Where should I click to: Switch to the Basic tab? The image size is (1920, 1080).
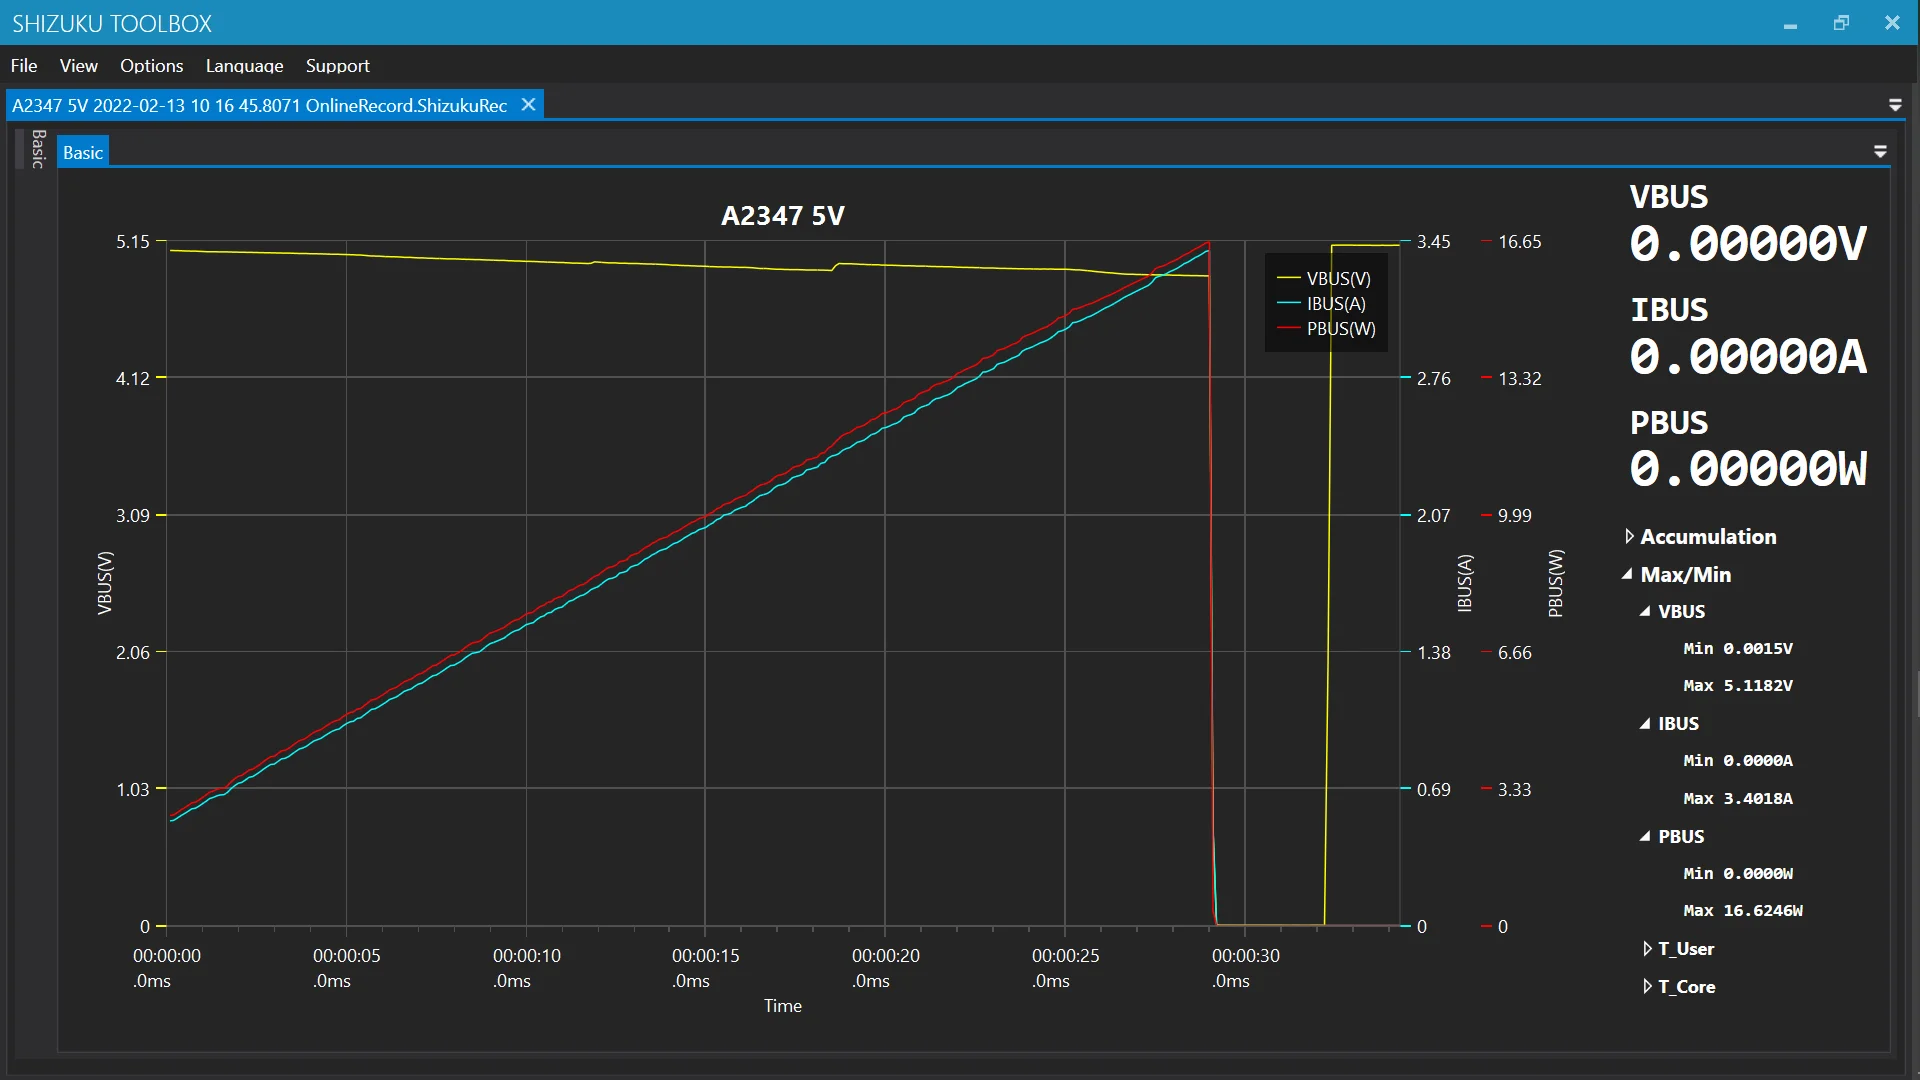coord(83,153)
